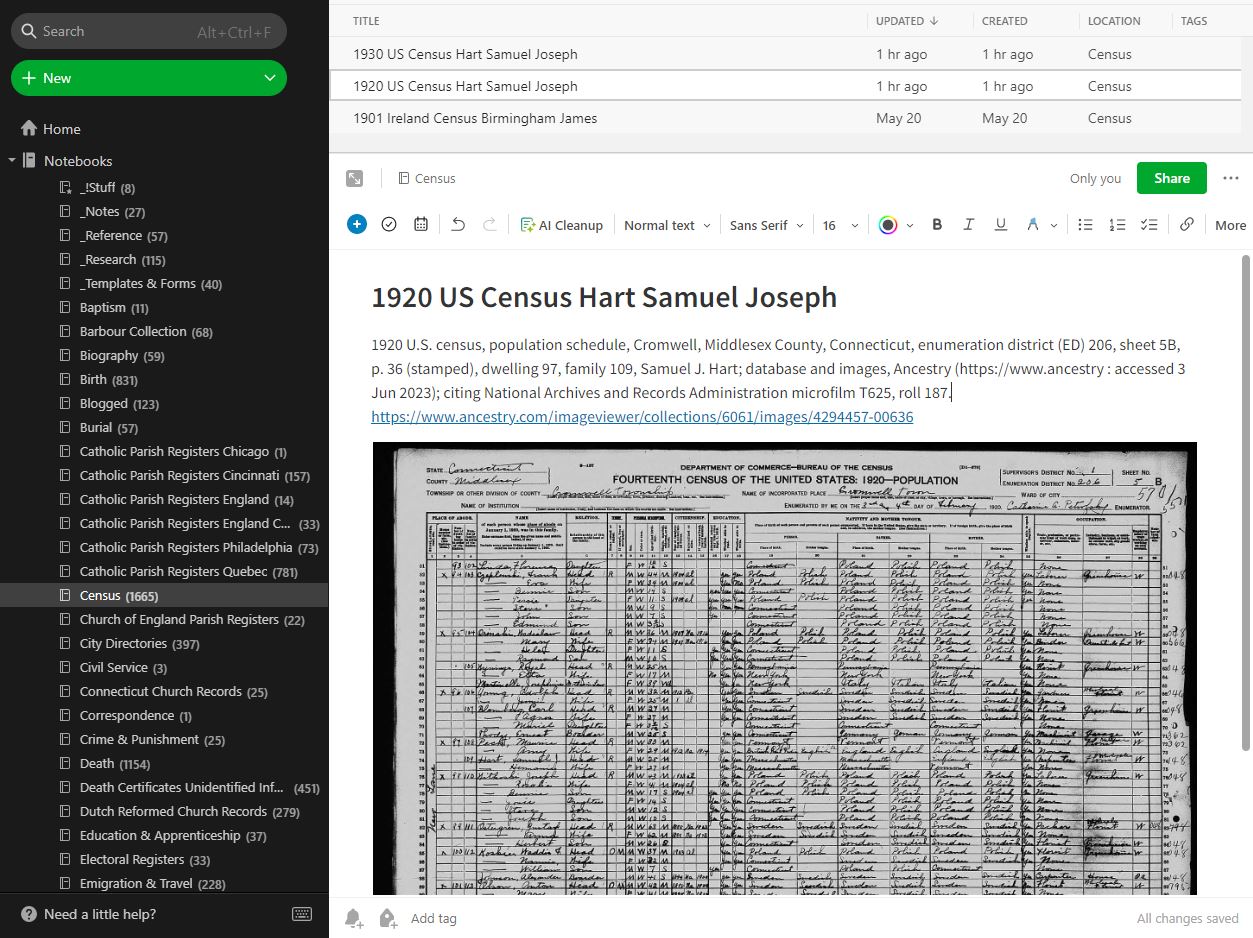Screen dimensions: 1253x938
Task: Open the keyboard shortcuts icon
Action: tap(301, 914)
